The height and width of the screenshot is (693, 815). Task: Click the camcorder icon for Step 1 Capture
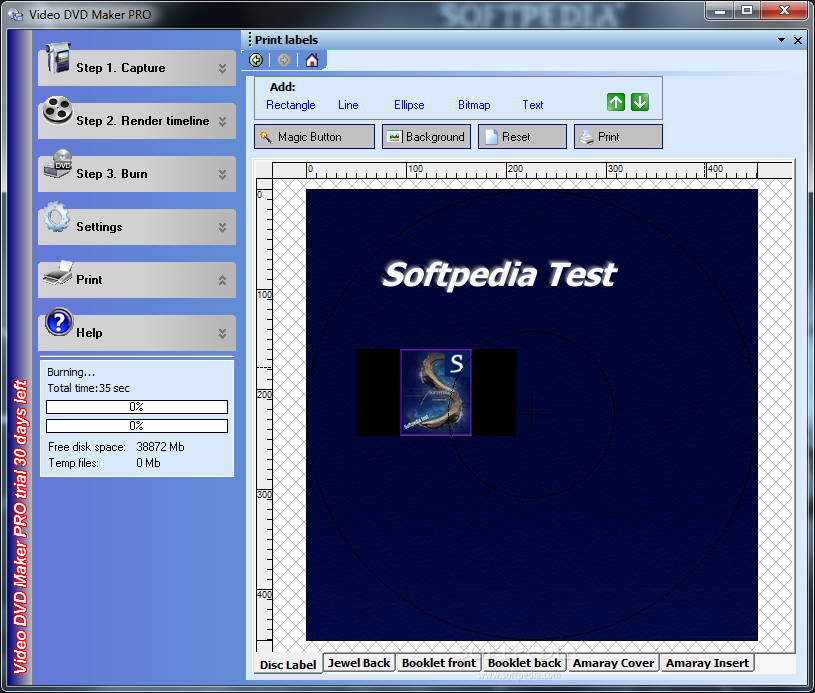(x=57, y=58)
